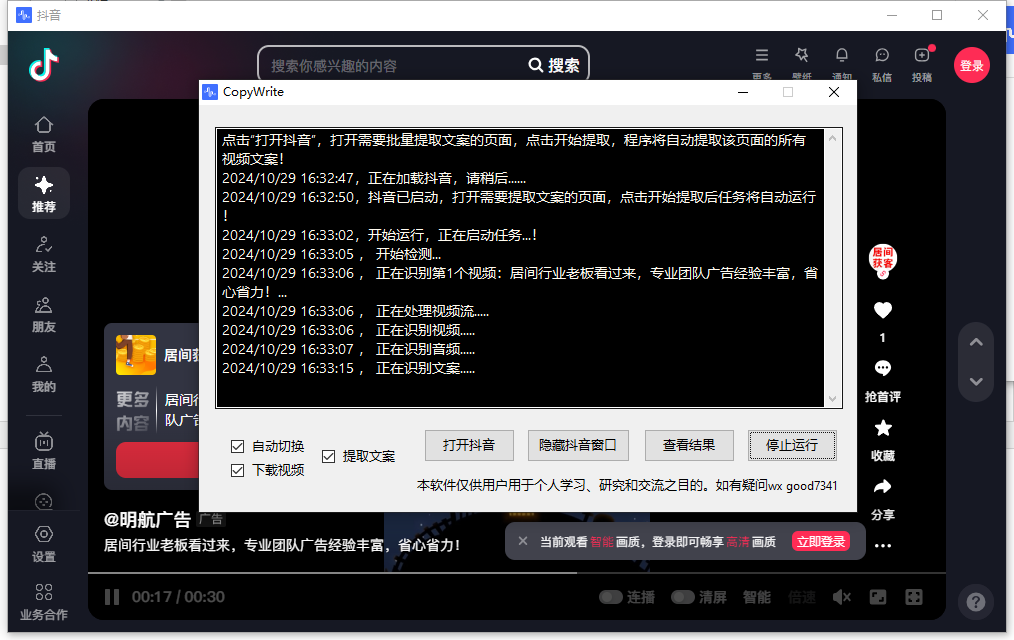Click the 查看结果 button
Viewport: 1014px width, 640px height.
(689, 445)
